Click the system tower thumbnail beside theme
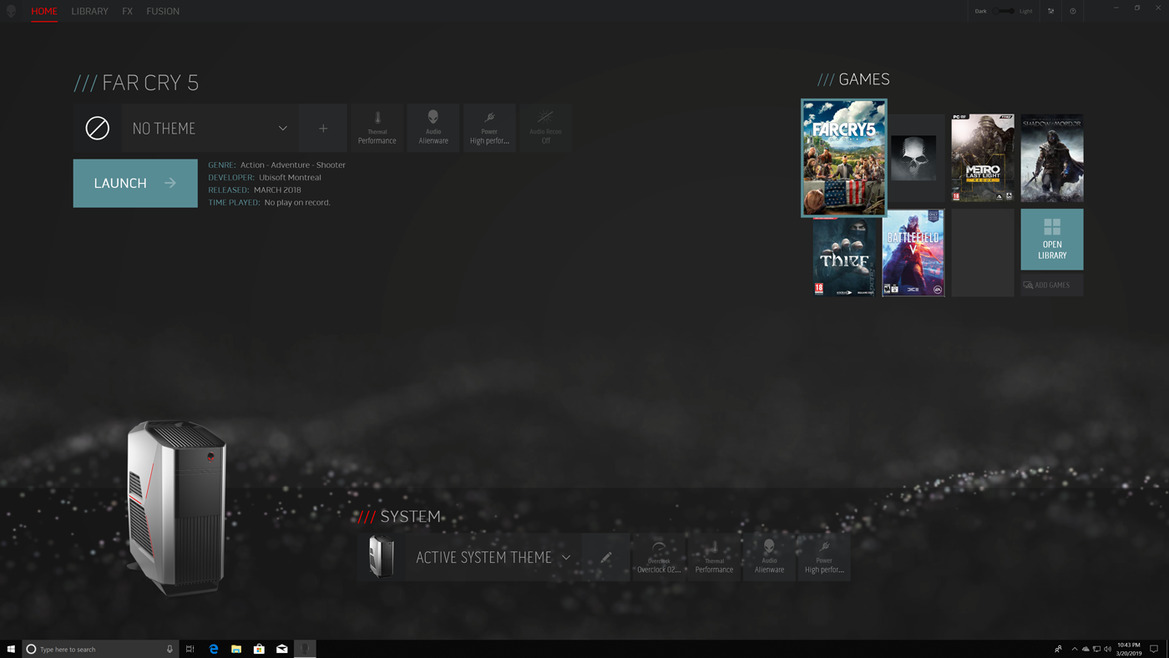Screen dimensions: 1169x658 click(x=381, y=557)
